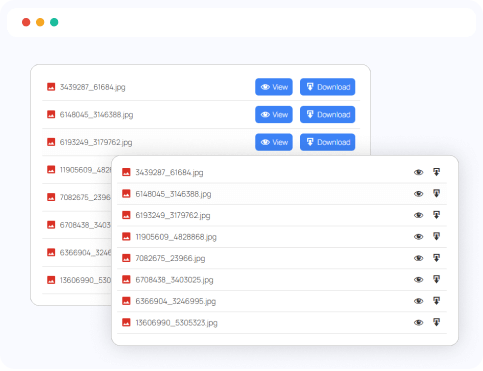Click download icon for 11905609_4828868.jpg

[x=436, y=236]
